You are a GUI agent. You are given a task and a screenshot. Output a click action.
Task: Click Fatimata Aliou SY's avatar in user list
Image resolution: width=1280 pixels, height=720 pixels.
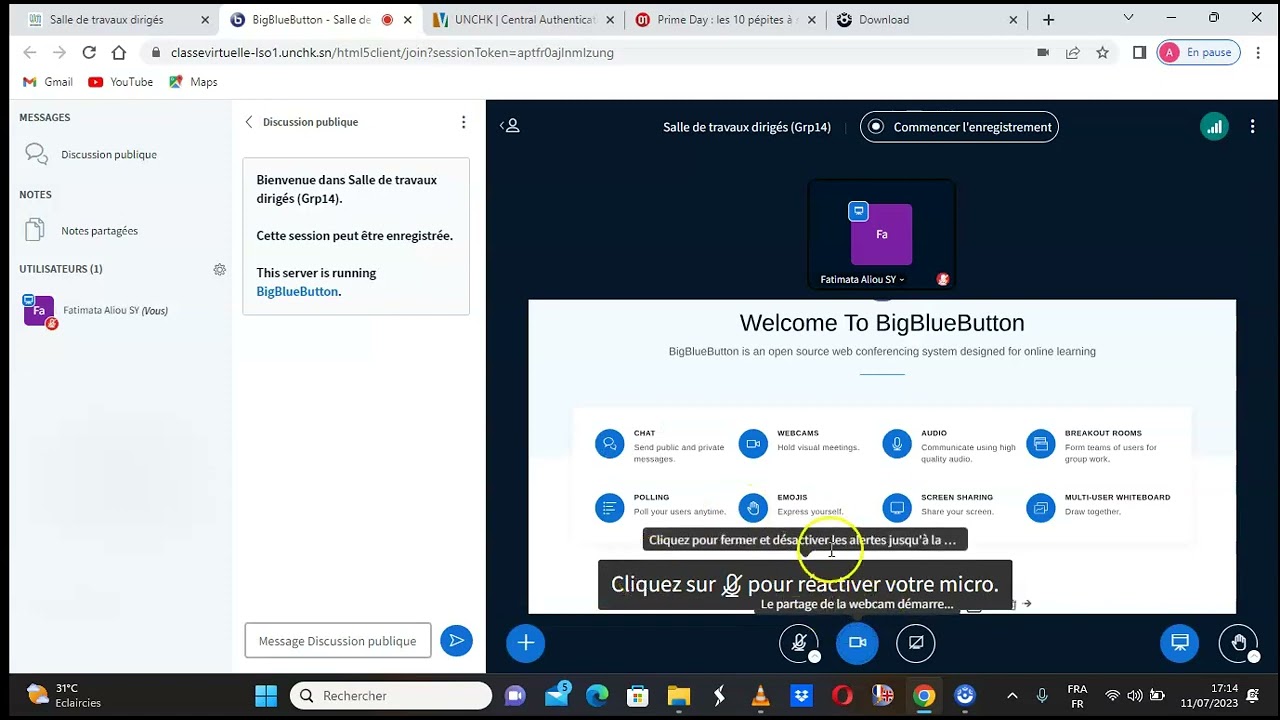point(38,310)
